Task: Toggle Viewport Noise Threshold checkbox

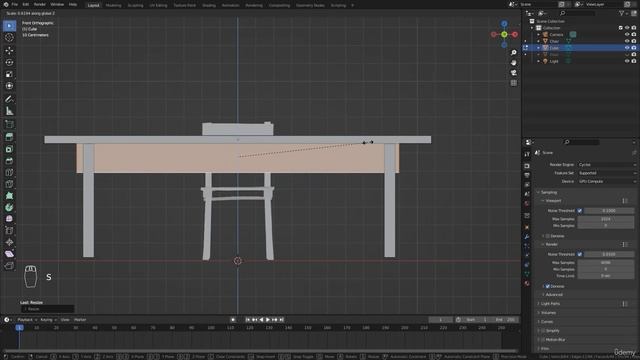Action: tap(580, 211)
